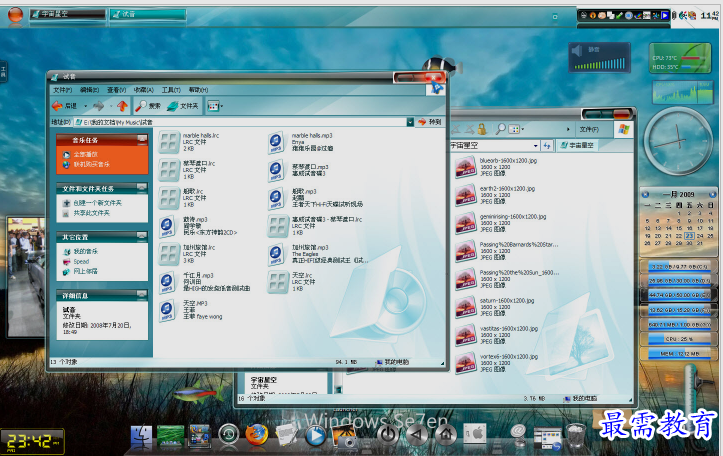Select the 船歌.lrc file name
Viewport: 723px width, 456px height.
[x=193, y=191]
